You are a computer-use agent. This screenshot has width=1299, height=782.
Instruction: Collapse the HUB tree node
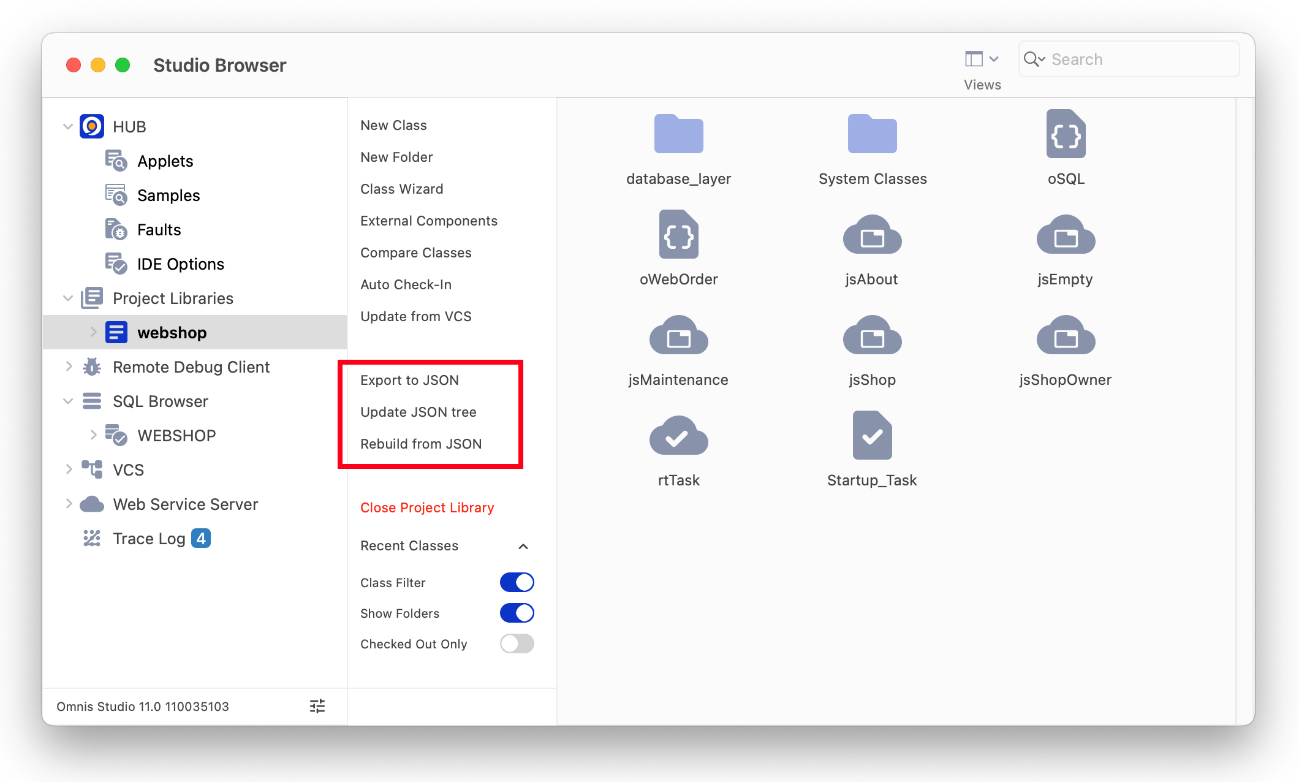68,127
